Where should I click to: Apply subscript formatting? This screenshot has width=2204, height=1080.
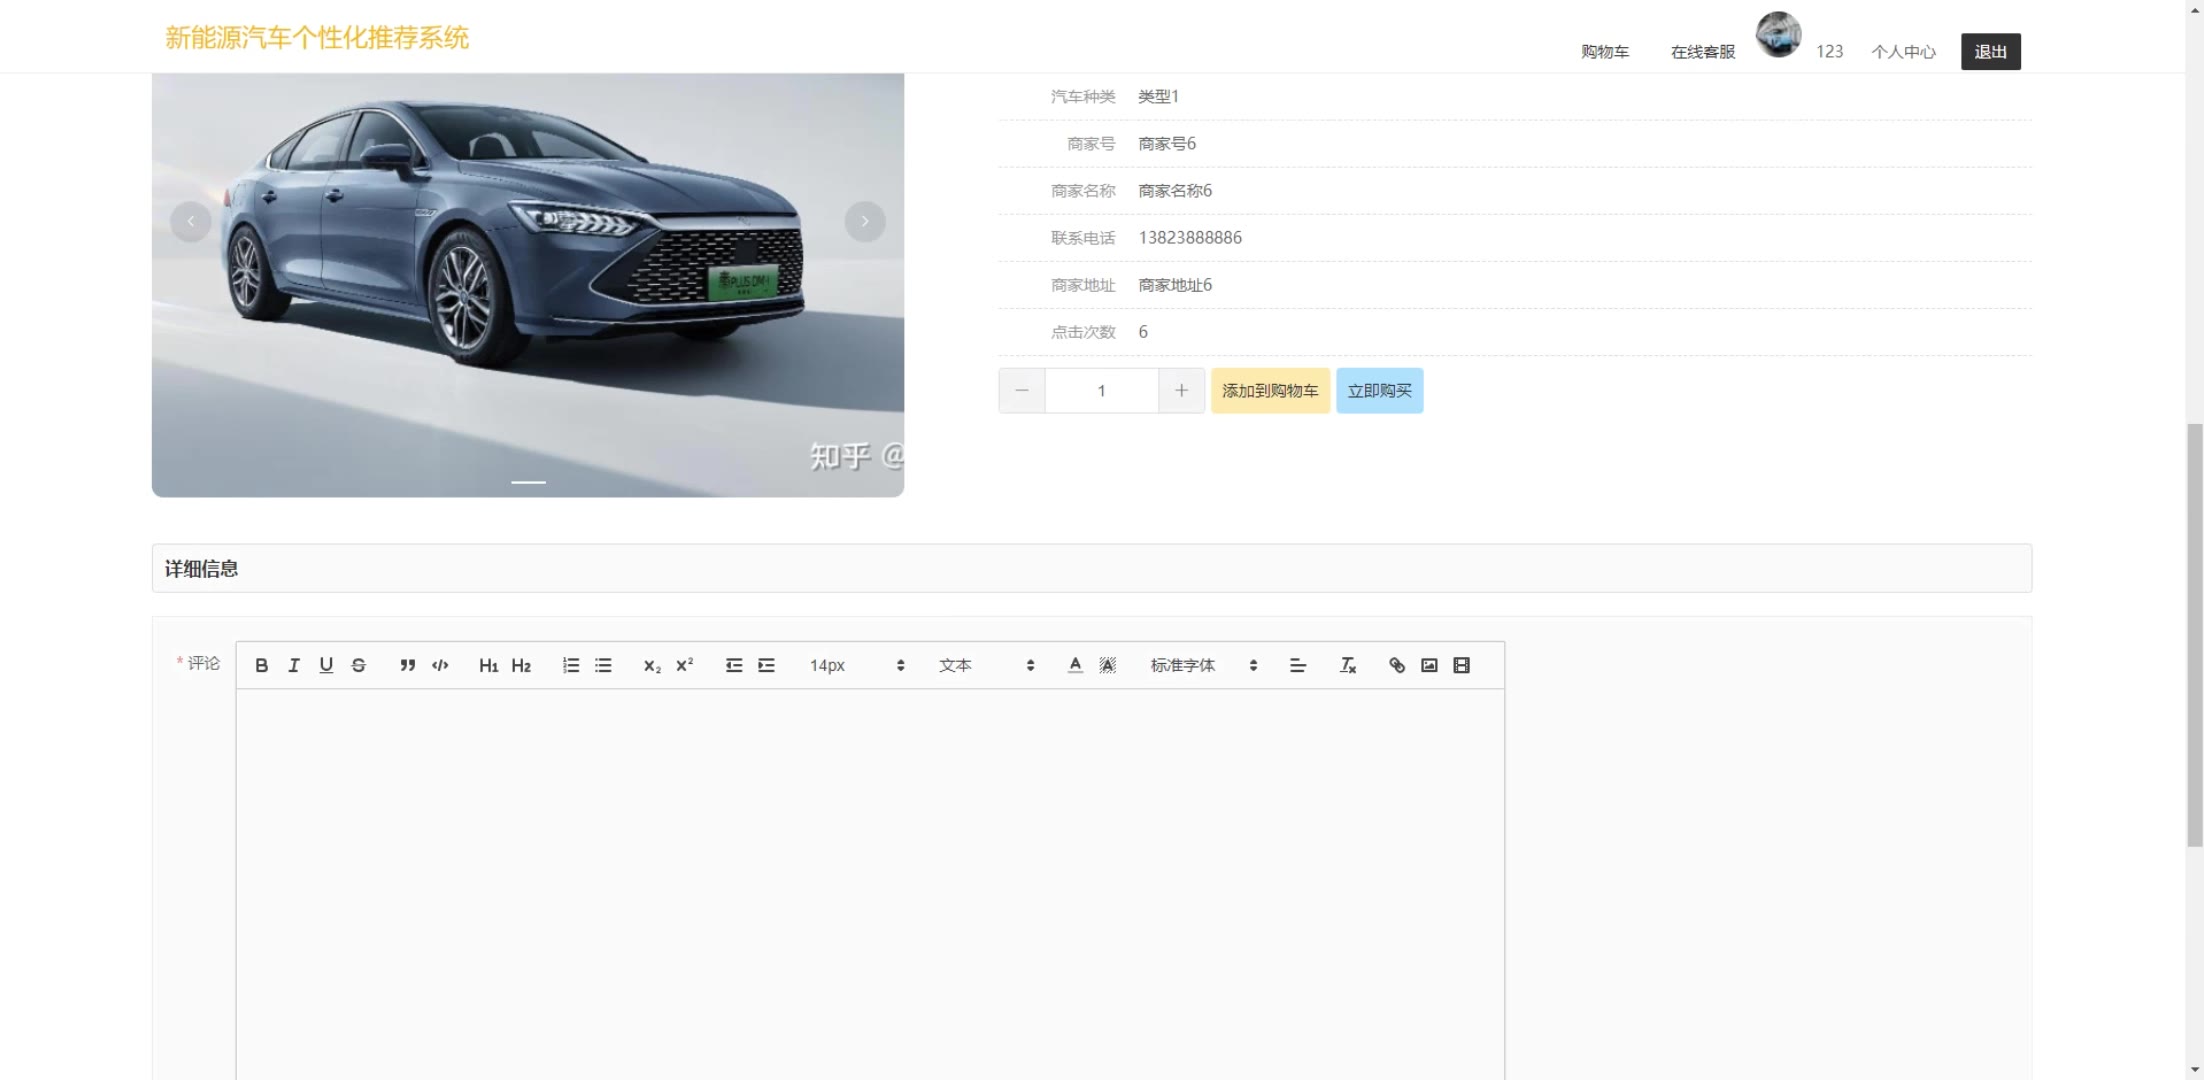tap(652, 665)
